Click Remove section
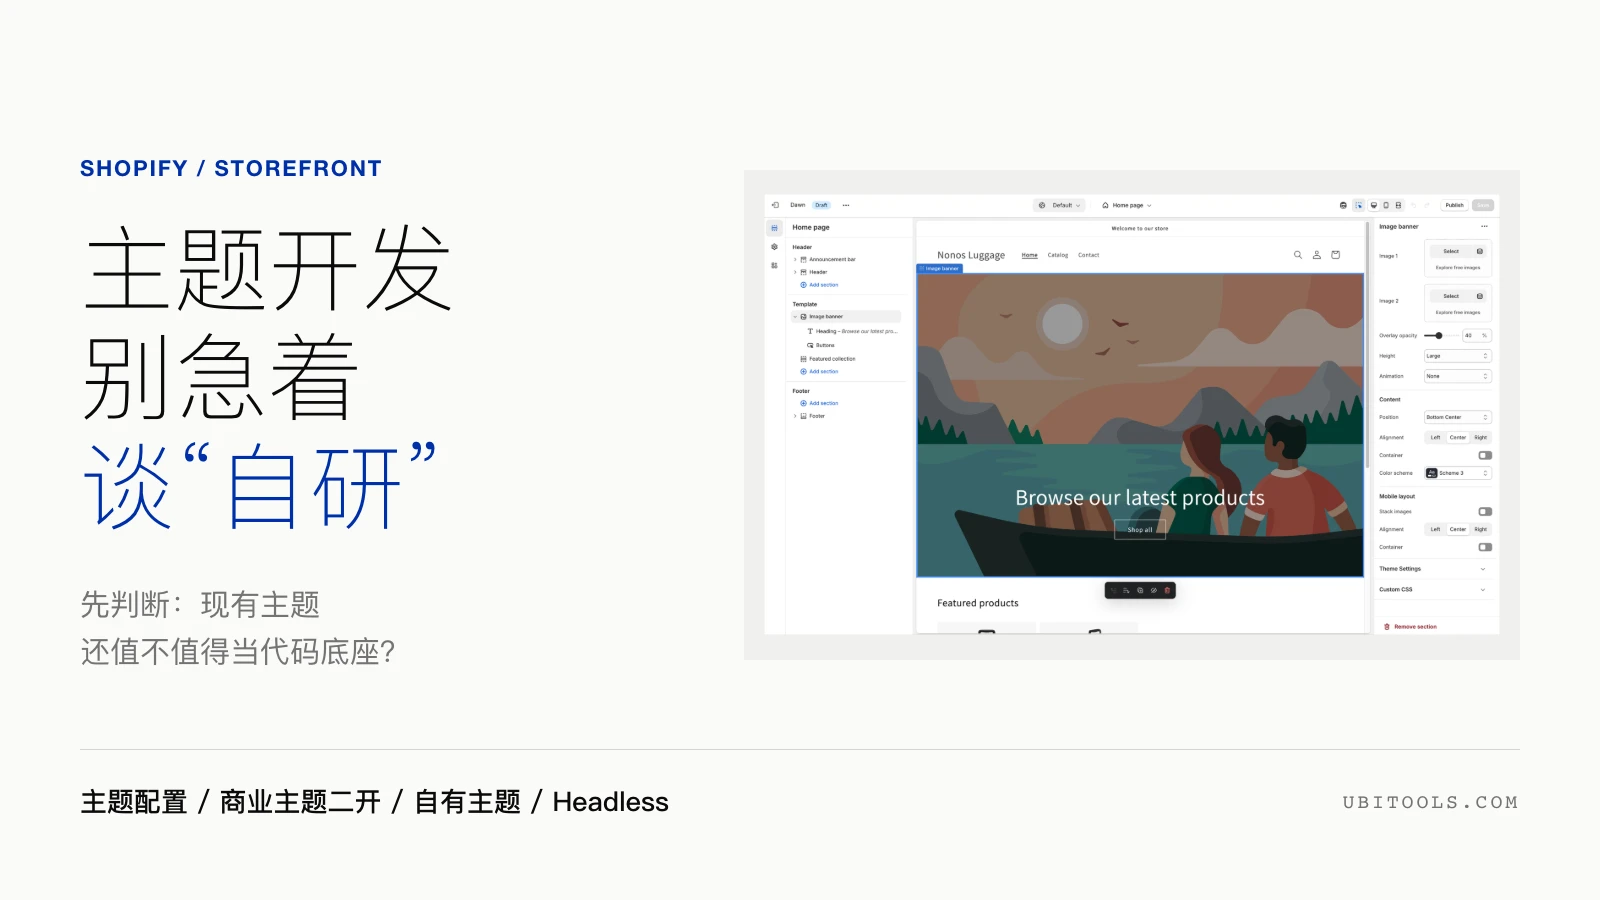This screenshot has width=1600, height=900. [1411, 627]
